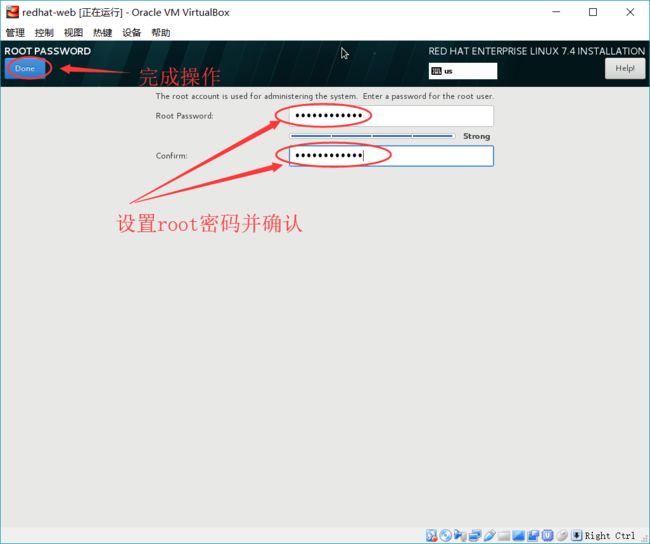Click the USB devices status icon
Image resolution: width=650 pixels, height=544 pixels.
point(490,535)
